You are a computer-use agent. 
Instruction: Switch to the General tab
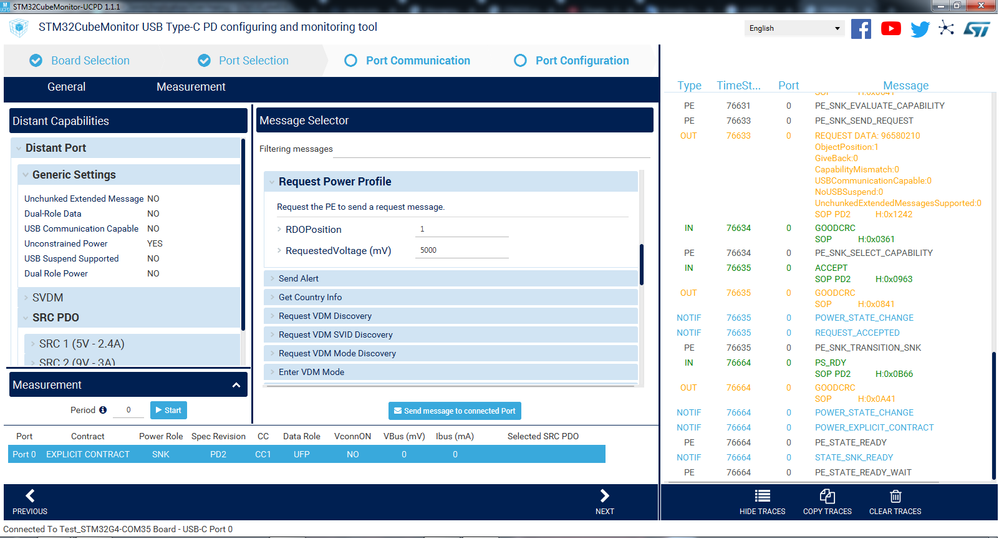tap(66, 87)
